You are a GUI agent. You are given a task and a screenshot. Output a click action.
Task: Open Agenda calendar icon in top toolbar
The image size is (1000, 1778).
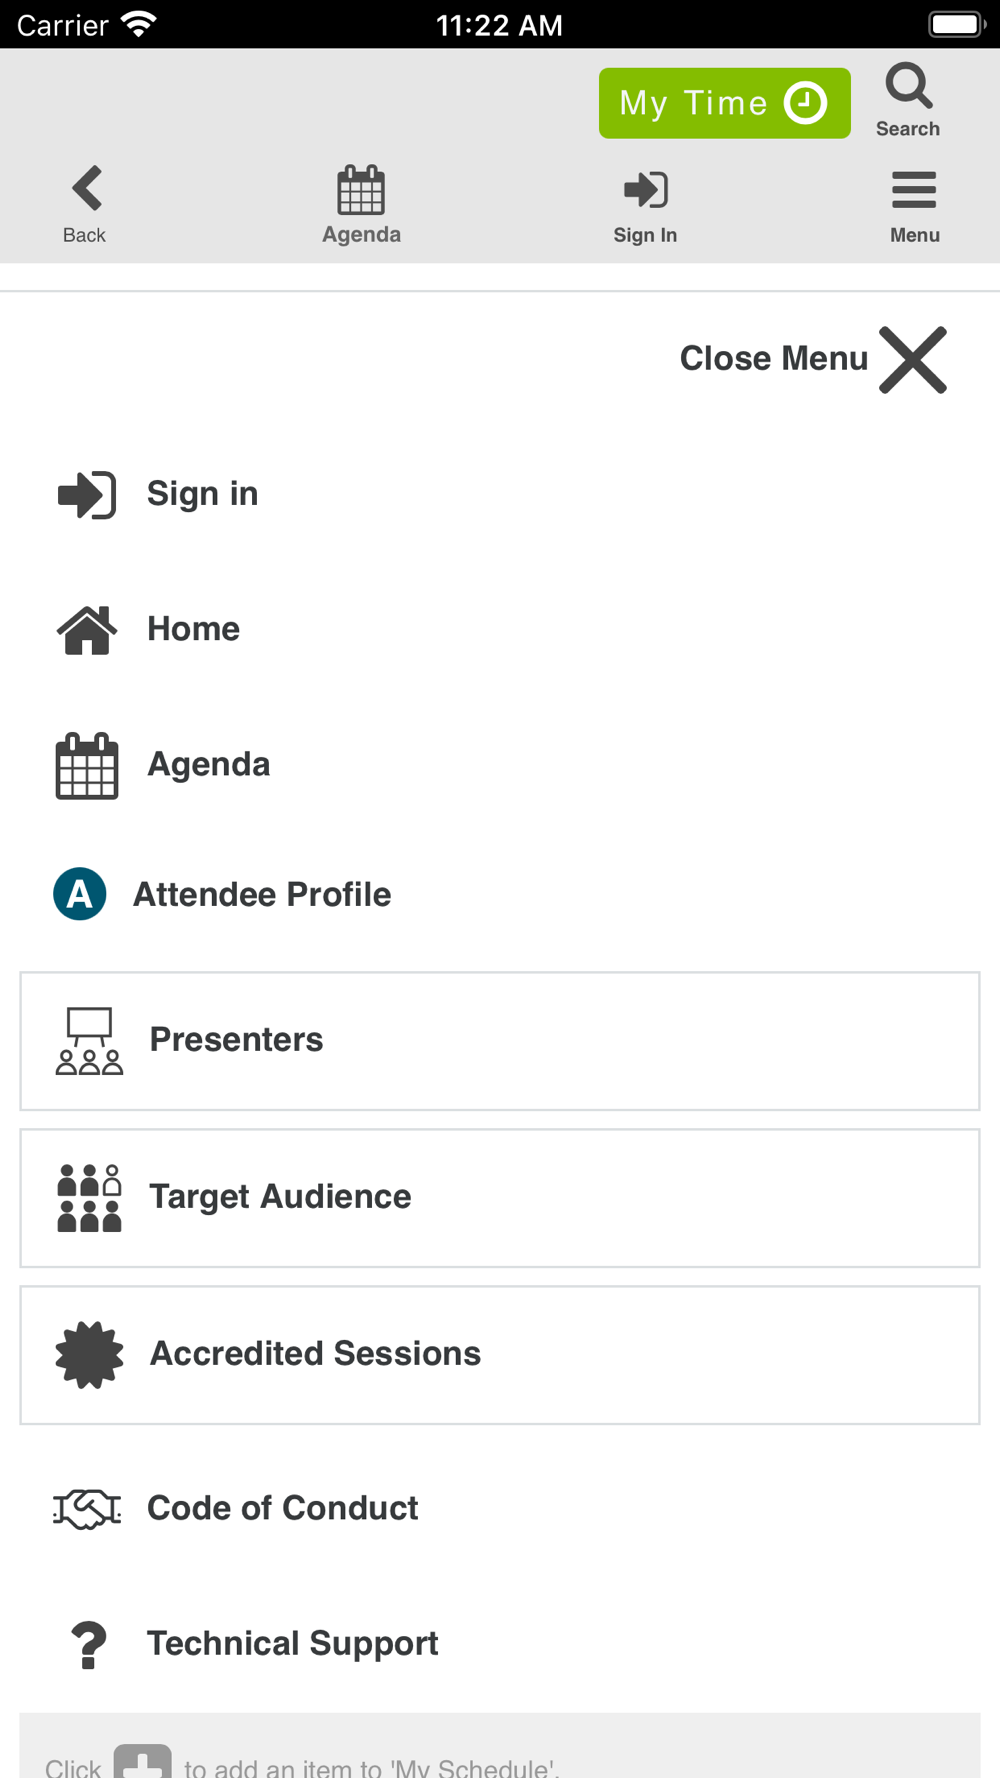tap(361, 190)
